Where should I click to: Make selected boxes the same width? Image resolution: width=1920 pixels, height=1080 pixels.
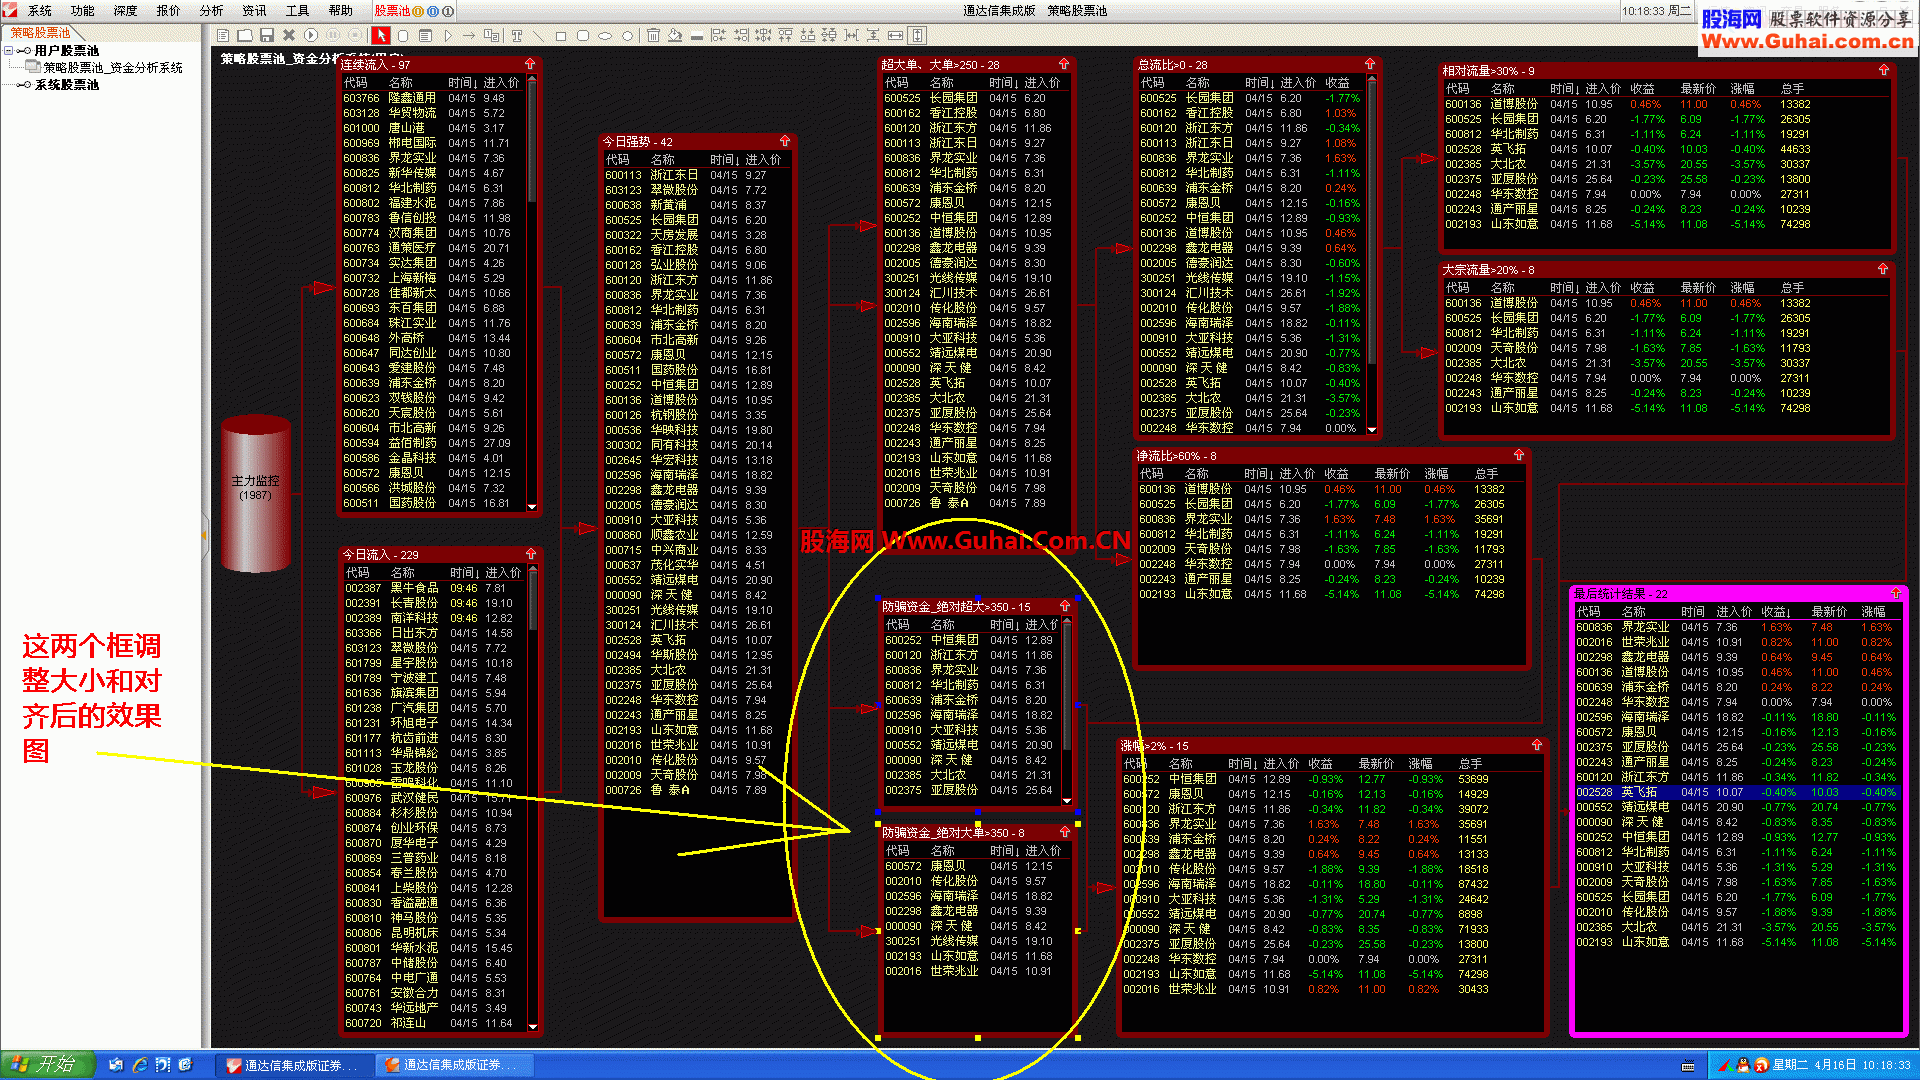tap(894, 35)
